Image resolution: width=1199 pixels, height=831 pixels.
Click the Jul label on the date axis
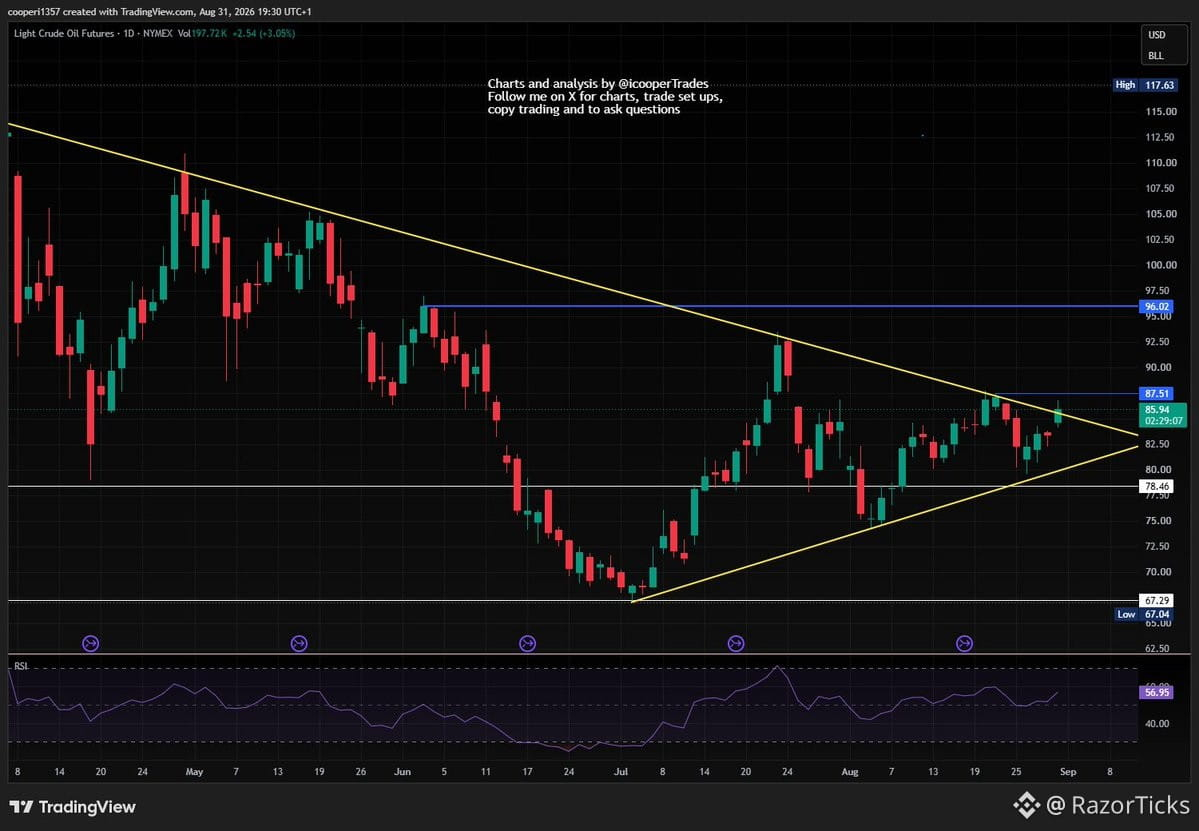(x=620, y=772)
